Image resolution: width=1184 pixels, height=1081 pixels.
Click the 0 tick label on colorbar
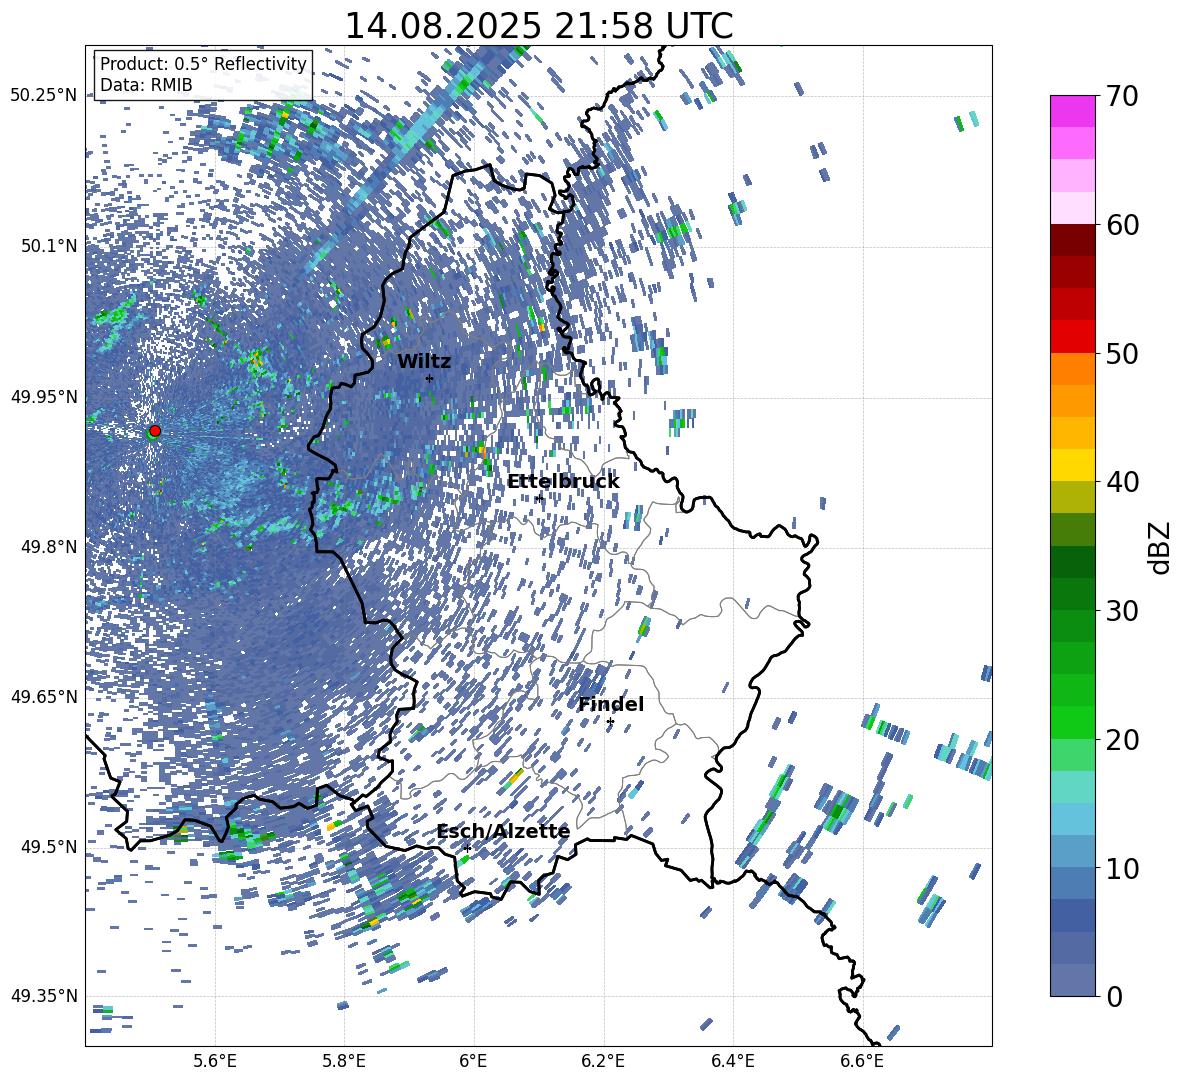point(1114,996)
